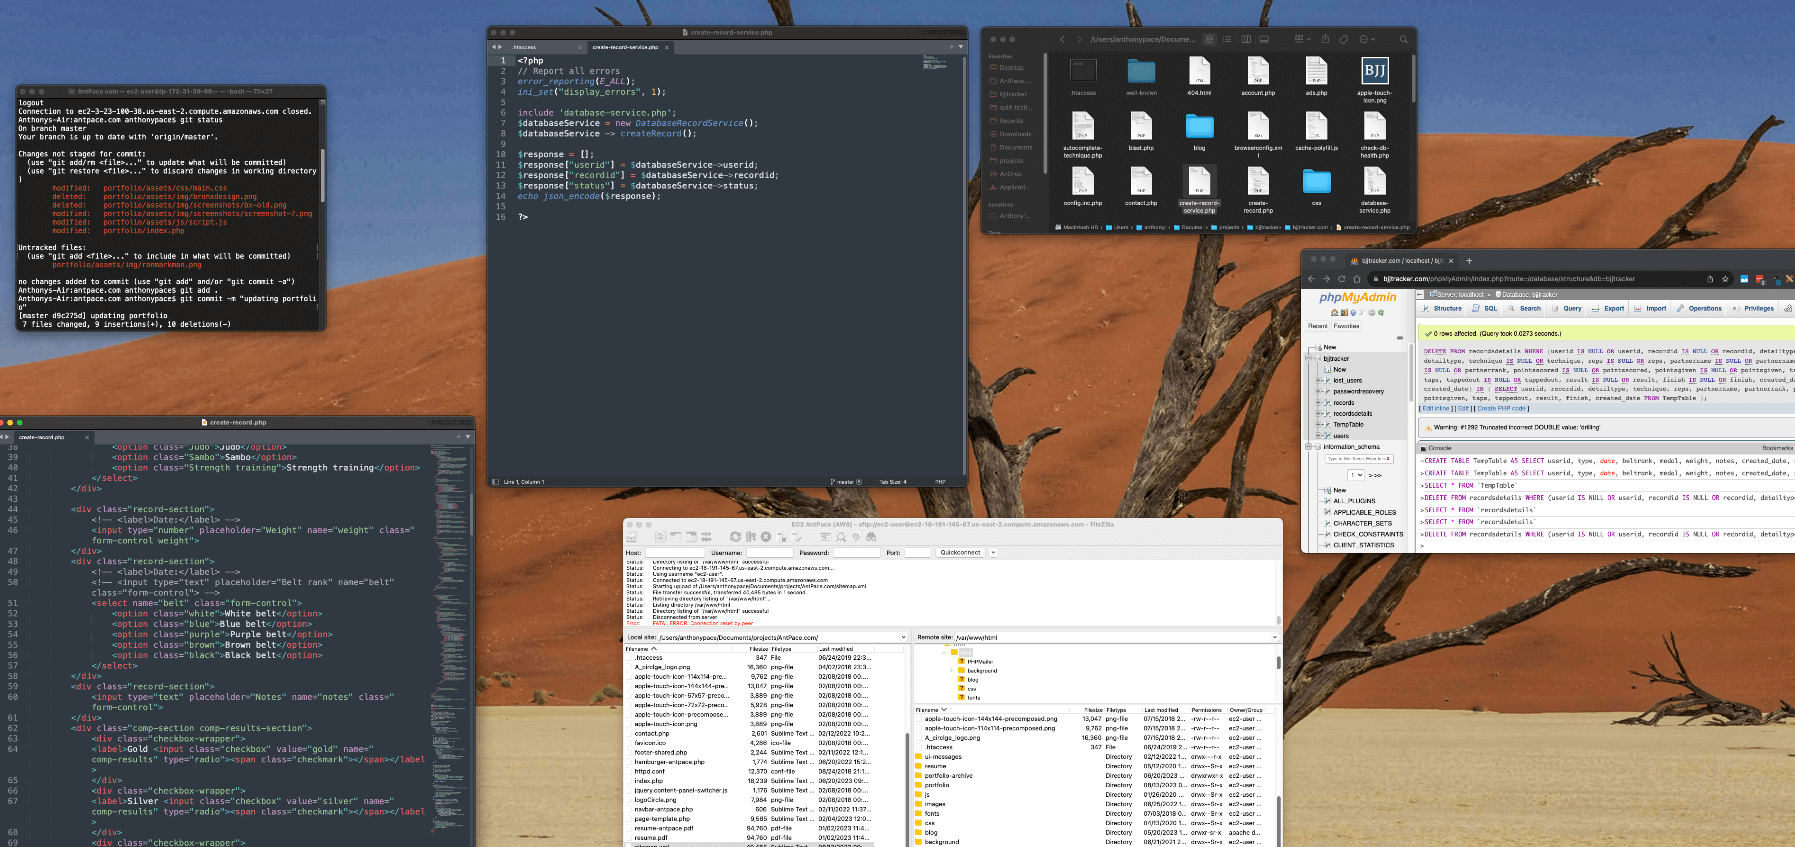Click FileZilla cancel current operation icon
The image size is (1795, 847).
point(766,537)
